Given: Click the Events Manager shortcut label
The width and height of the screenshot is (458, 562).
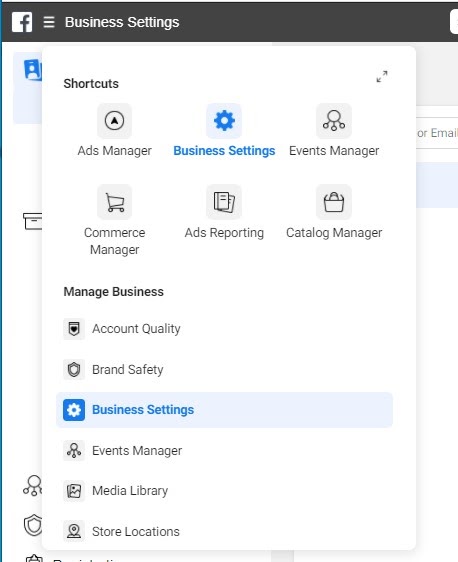Looking at the screenshot, I should 334,151.
